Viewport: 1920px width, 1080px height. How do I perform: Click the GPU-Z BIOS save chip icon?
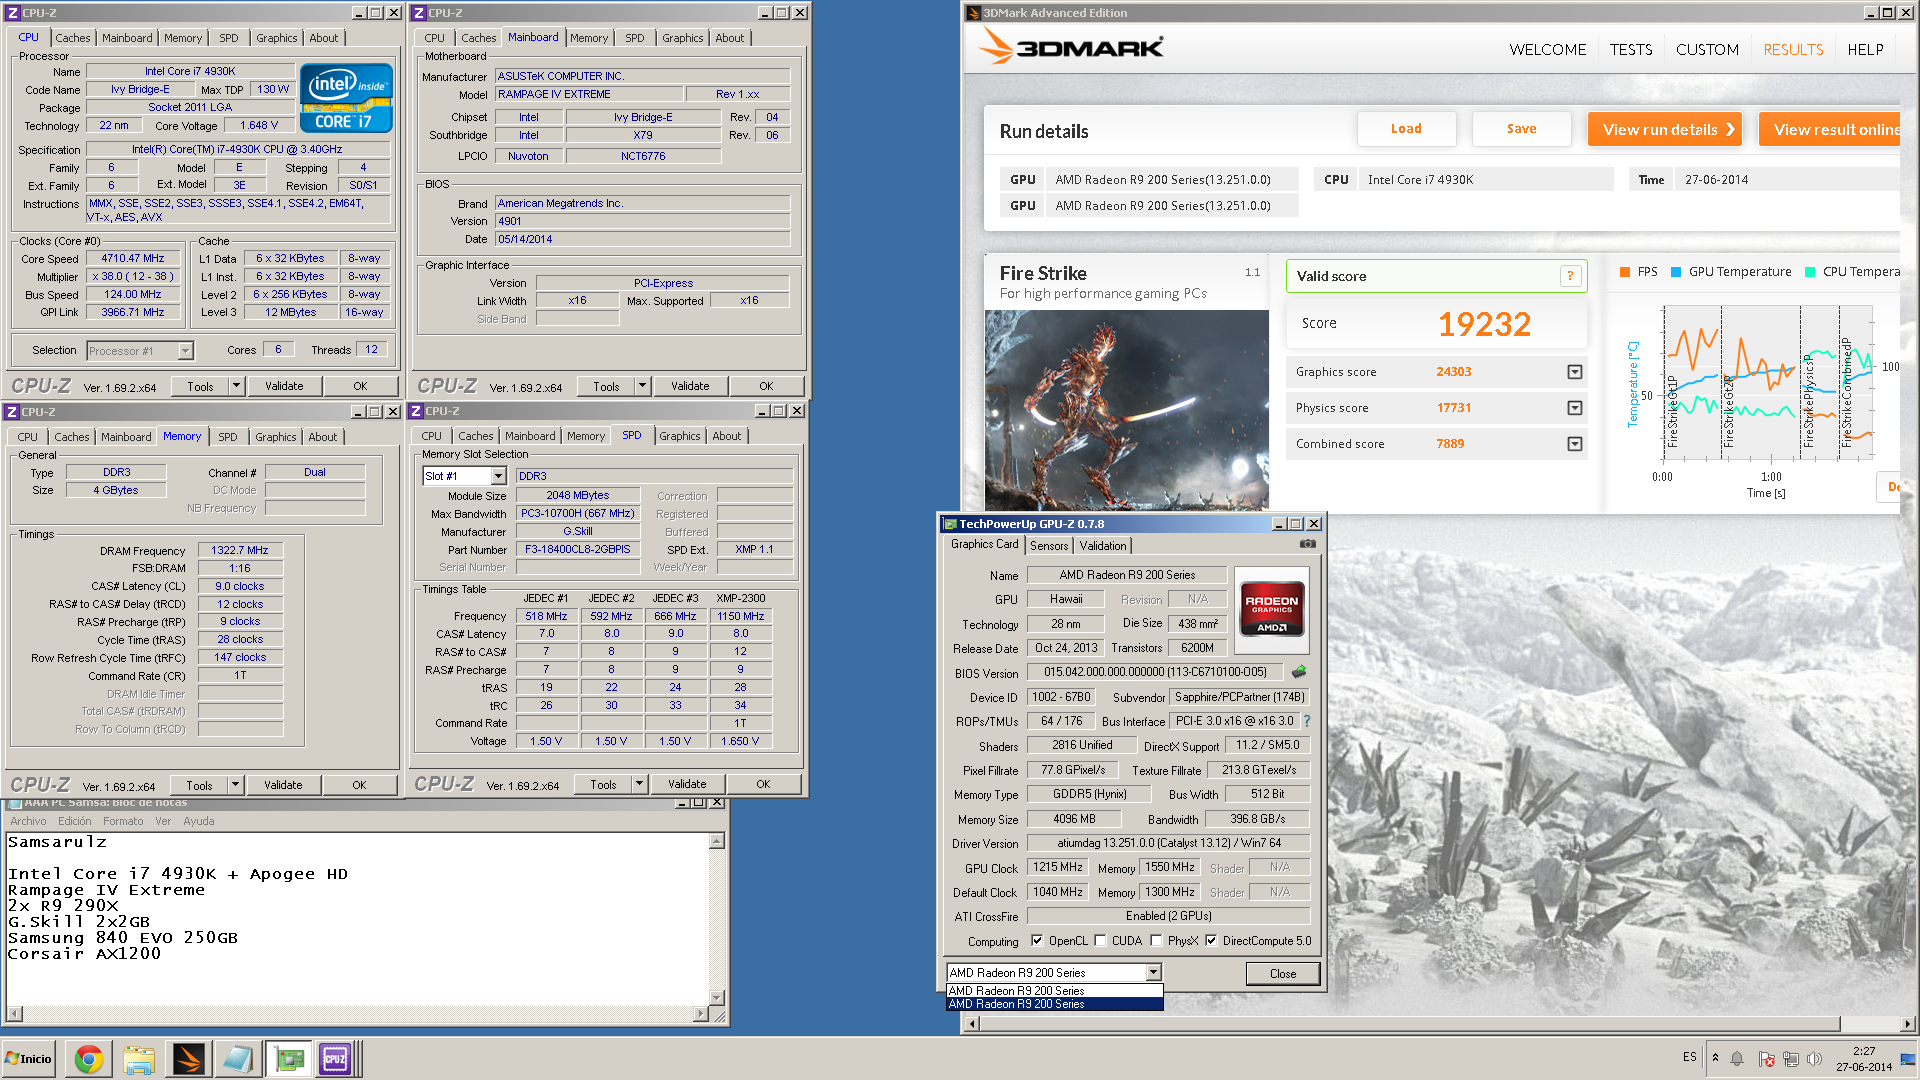click(x=1299, y=672)
